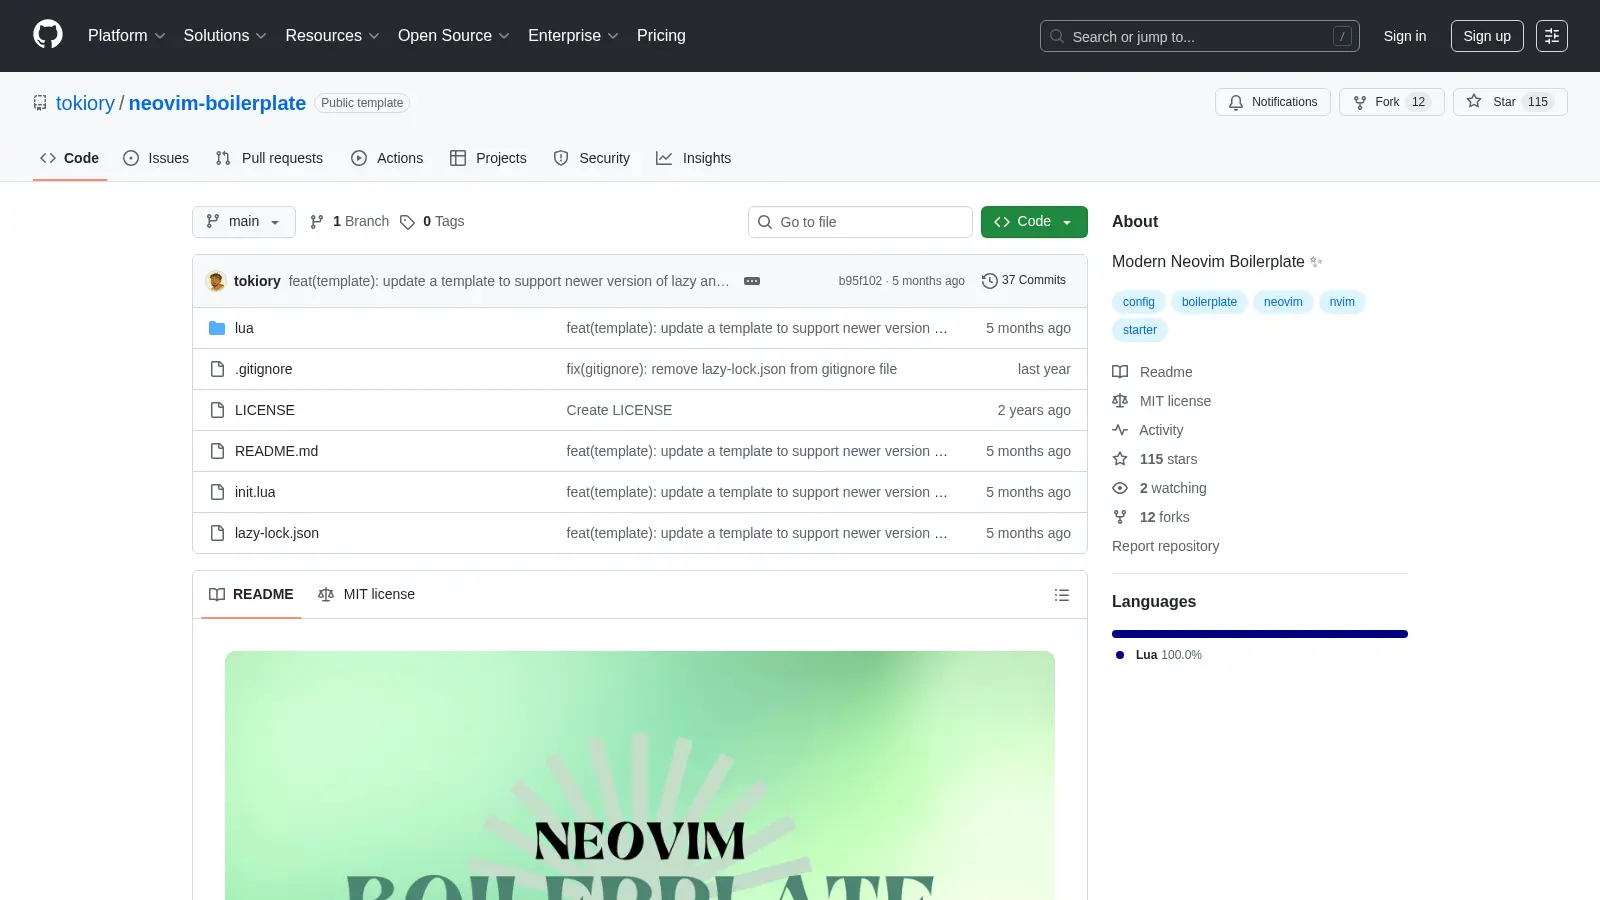Screen dimensions: 1600x900
Task: Click the branch icon beside 1 Branch
Action: click(x=317, y=222)
